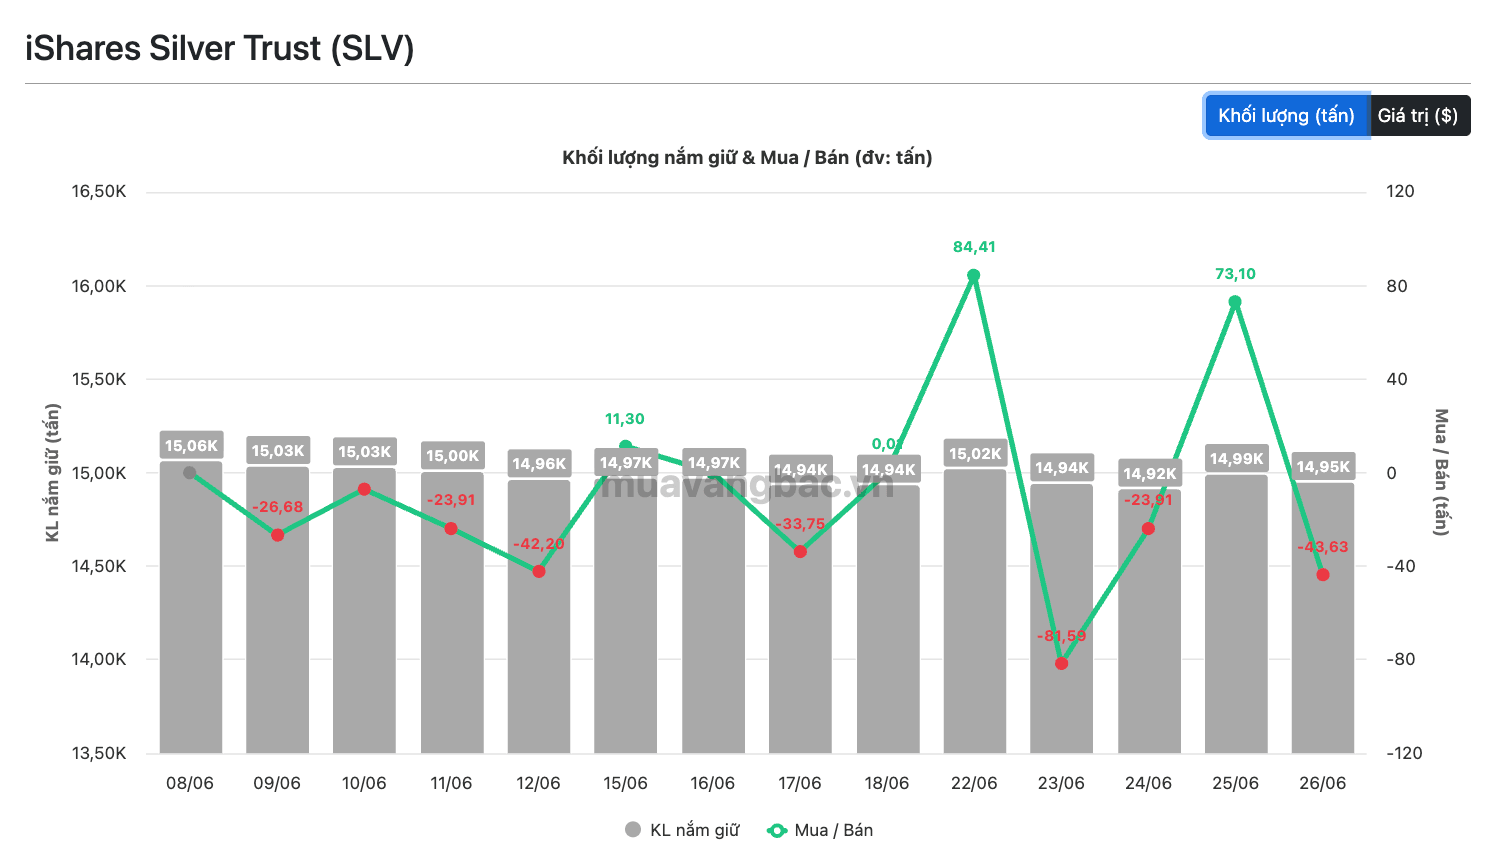Switch to Khối lượng (tấn) view
This screenshot has width=1504, height=850.
[x=1286, y=116]
